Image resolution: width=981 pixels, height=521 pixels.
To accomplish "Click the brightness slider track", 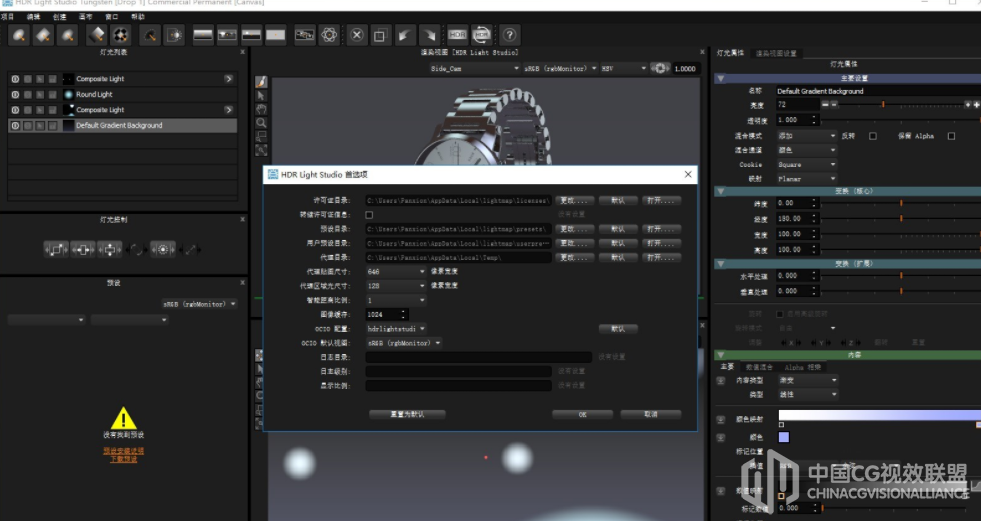I will (x=900, y=105).
